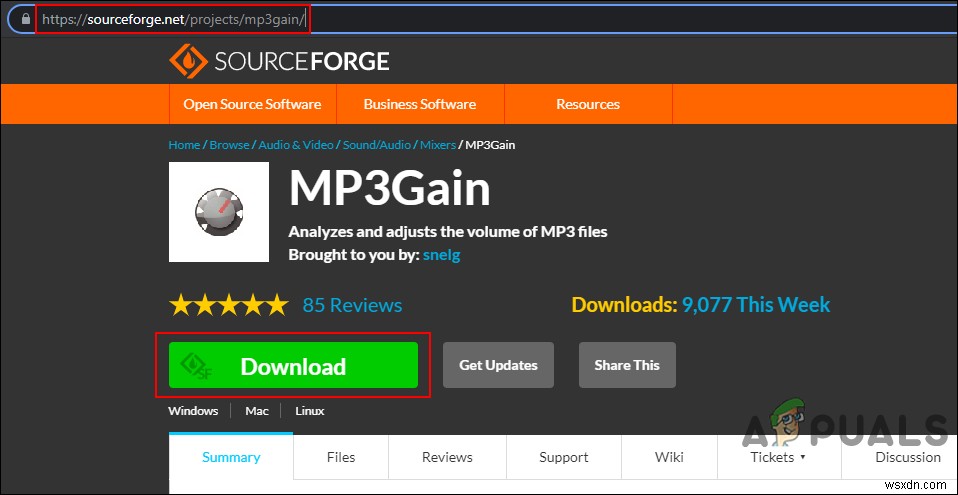Switch to the Wiki tab
Viewport: 958px width, 495px height.
tap(669, 457)
